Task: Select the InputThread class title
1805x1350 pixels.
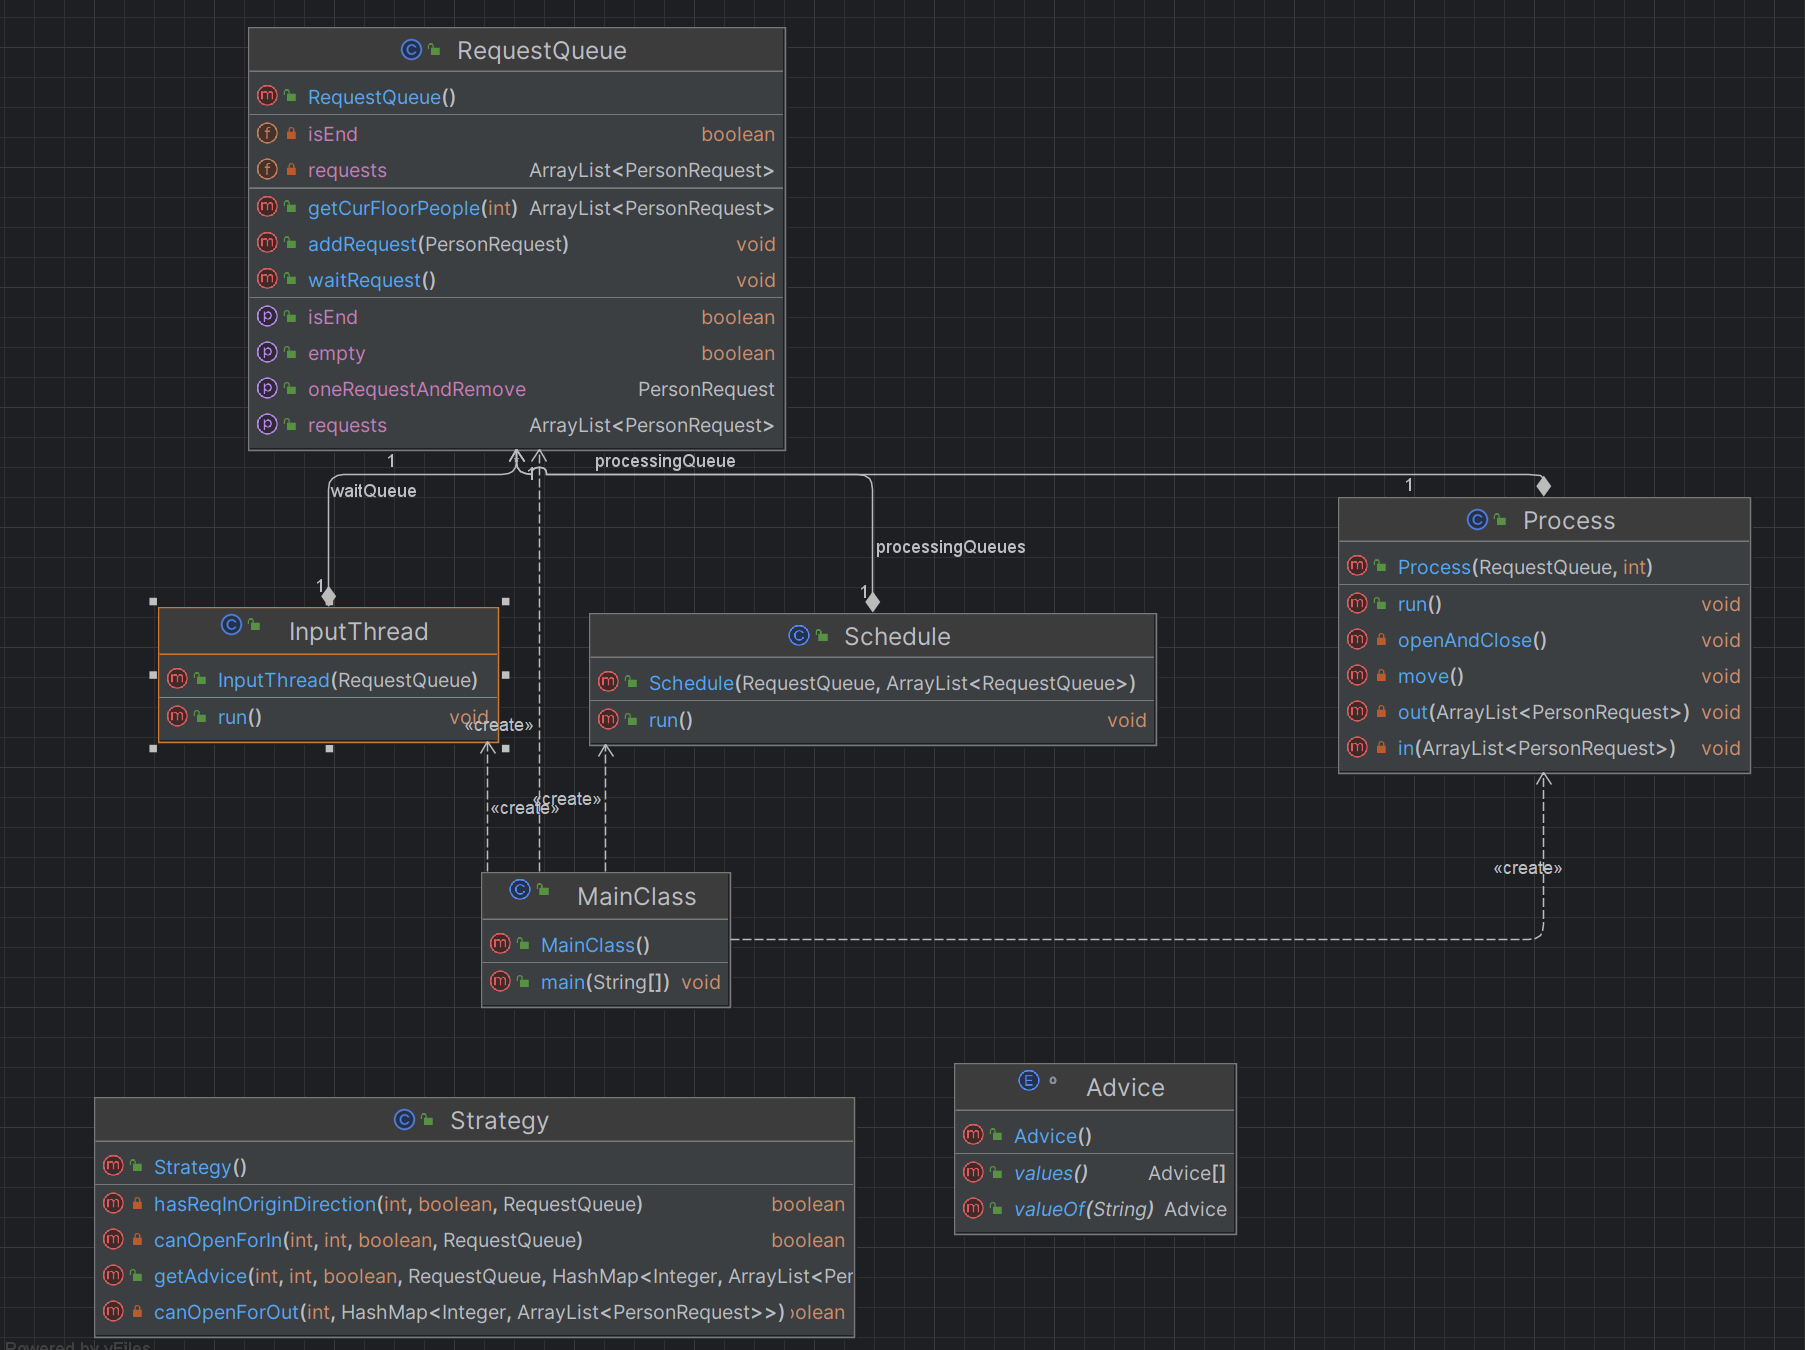Action: point(358,631)
